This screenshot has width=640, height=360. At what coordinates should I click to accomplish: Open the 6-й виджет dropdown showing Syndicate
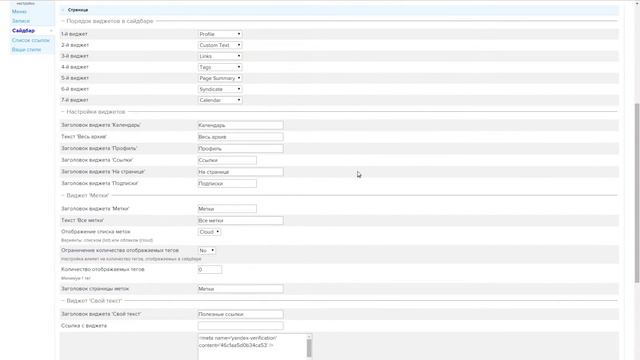pos(220,89)
